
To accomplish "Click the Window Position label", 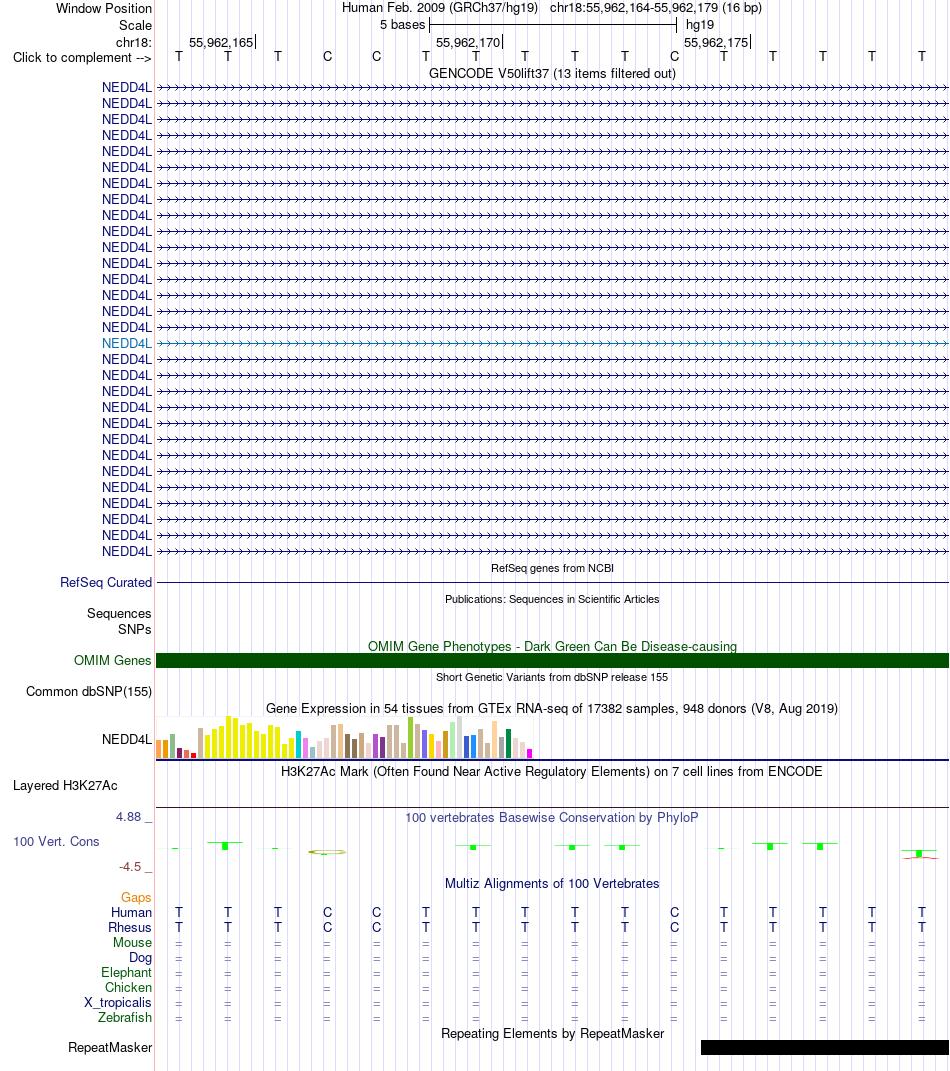I will [x=104, y=9].
